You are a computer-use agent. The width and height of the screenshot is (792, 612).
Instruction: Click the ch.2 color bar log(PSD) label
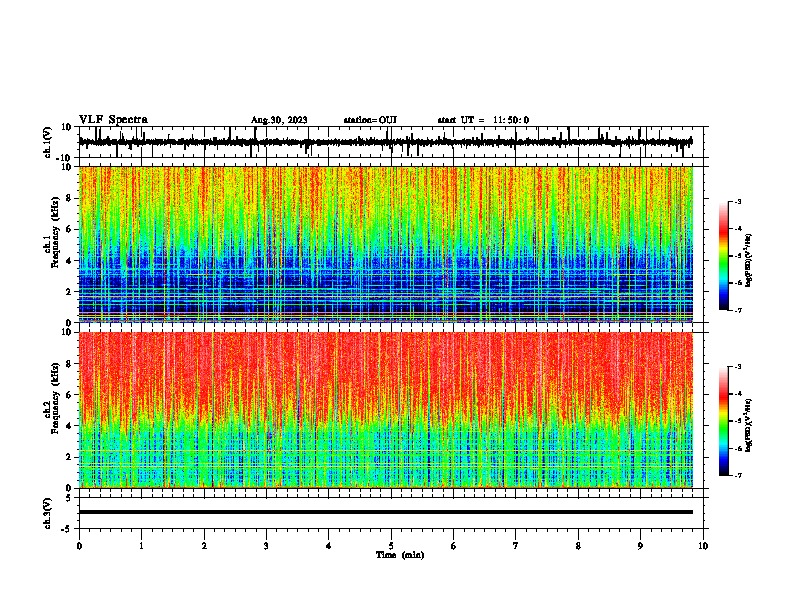click(x=748, y=425)
